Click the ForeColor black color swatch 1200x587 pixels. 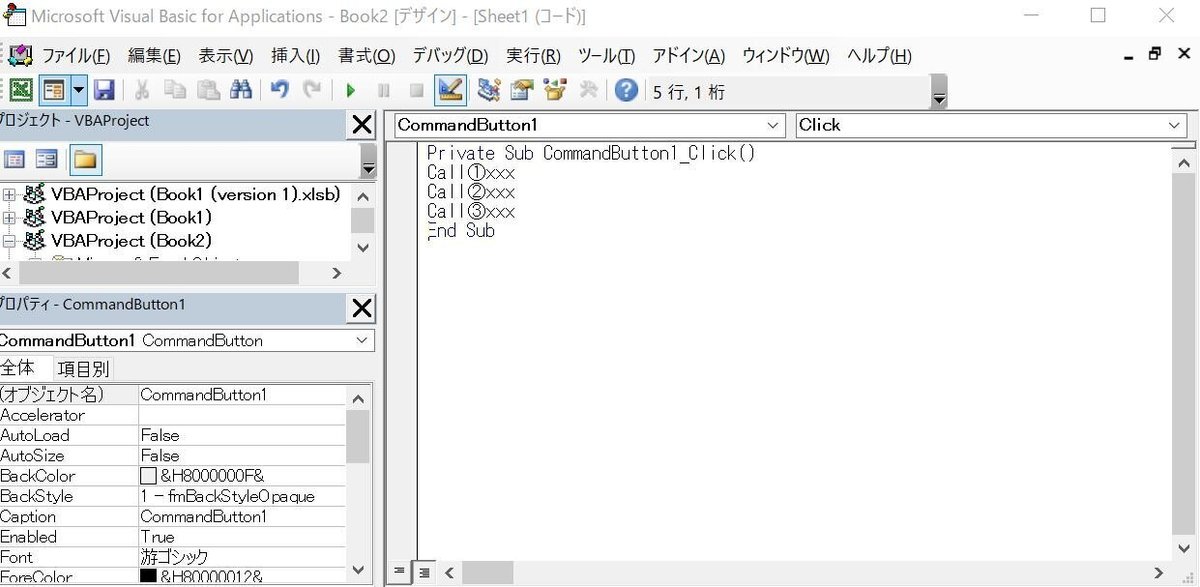coord(148,576)
